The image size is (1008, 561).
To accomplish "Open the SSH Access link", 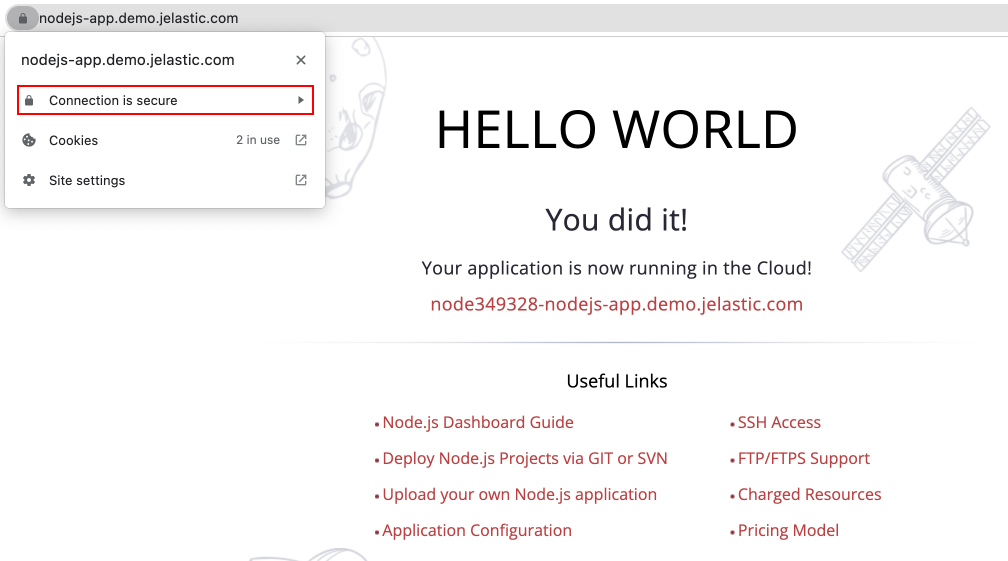I will click(x=779, y=422).
